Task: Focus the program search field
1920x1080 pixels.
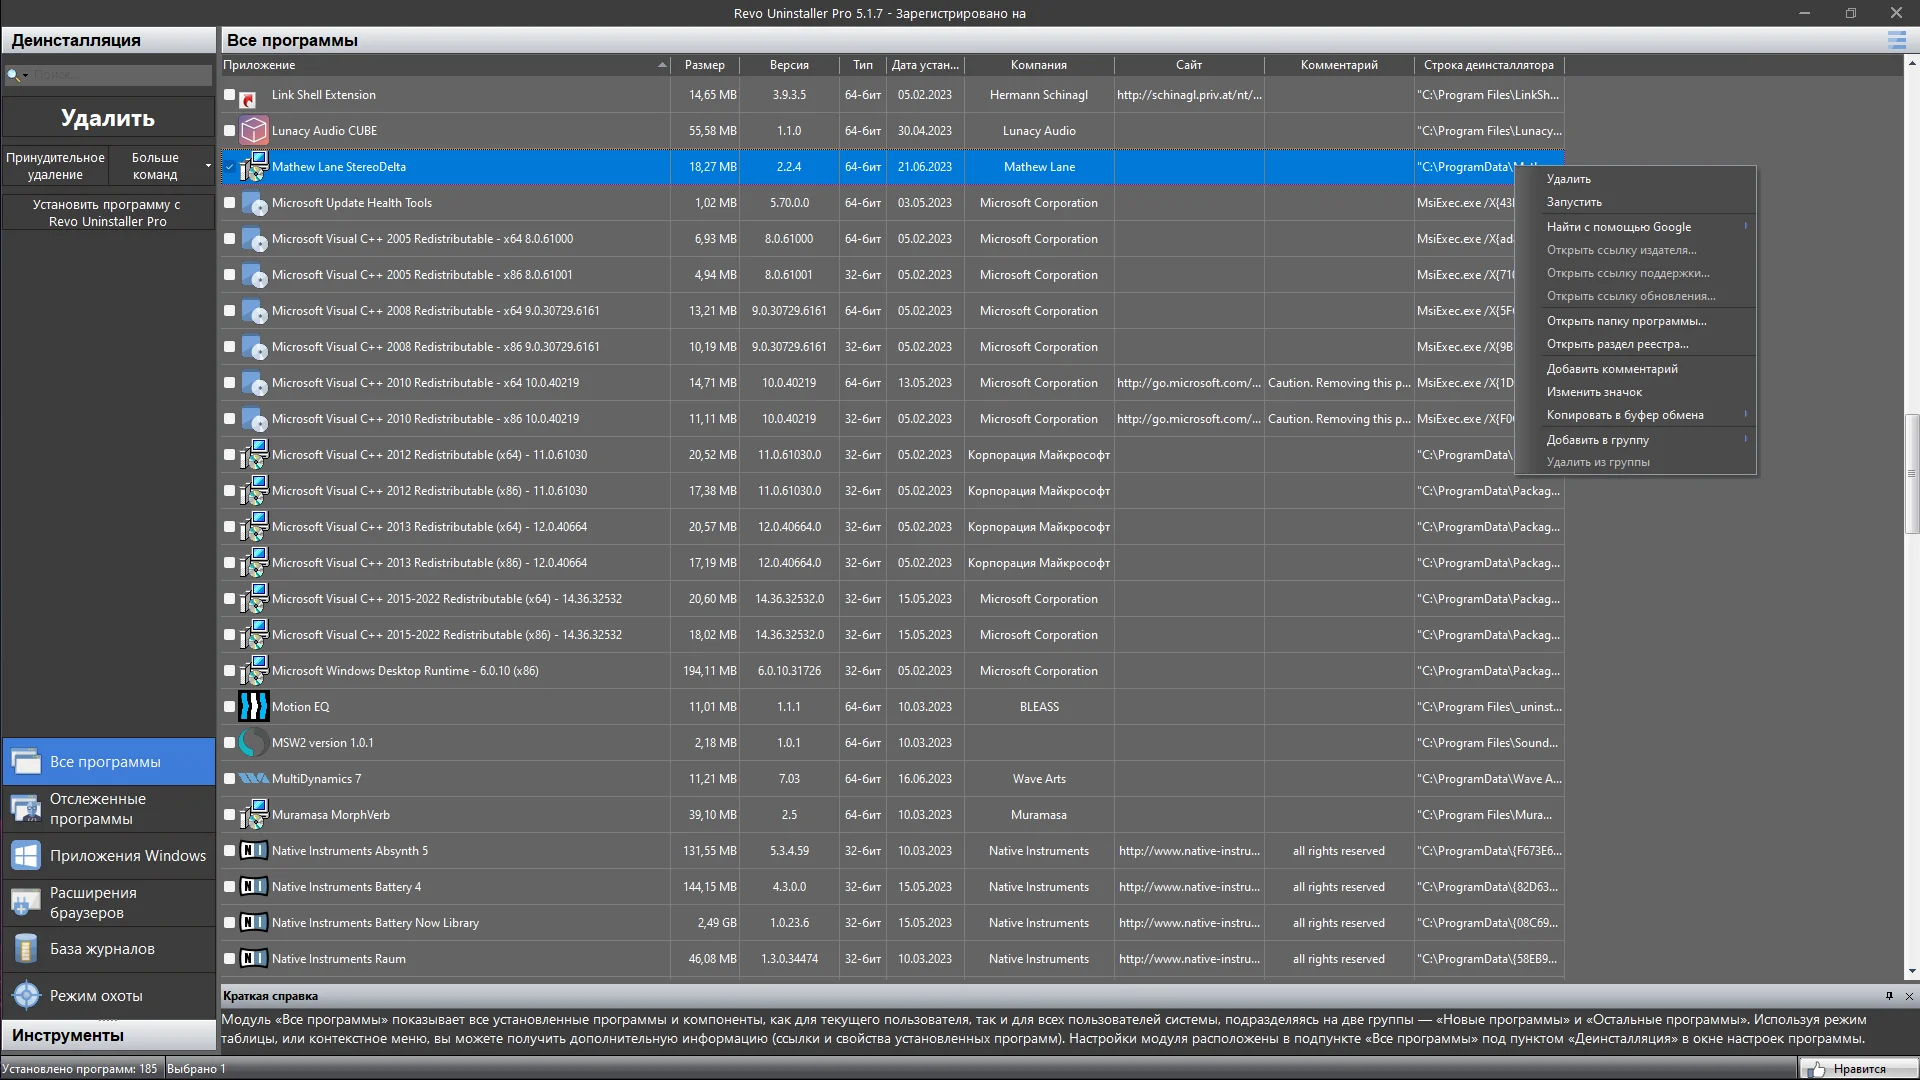Action: 121,75
